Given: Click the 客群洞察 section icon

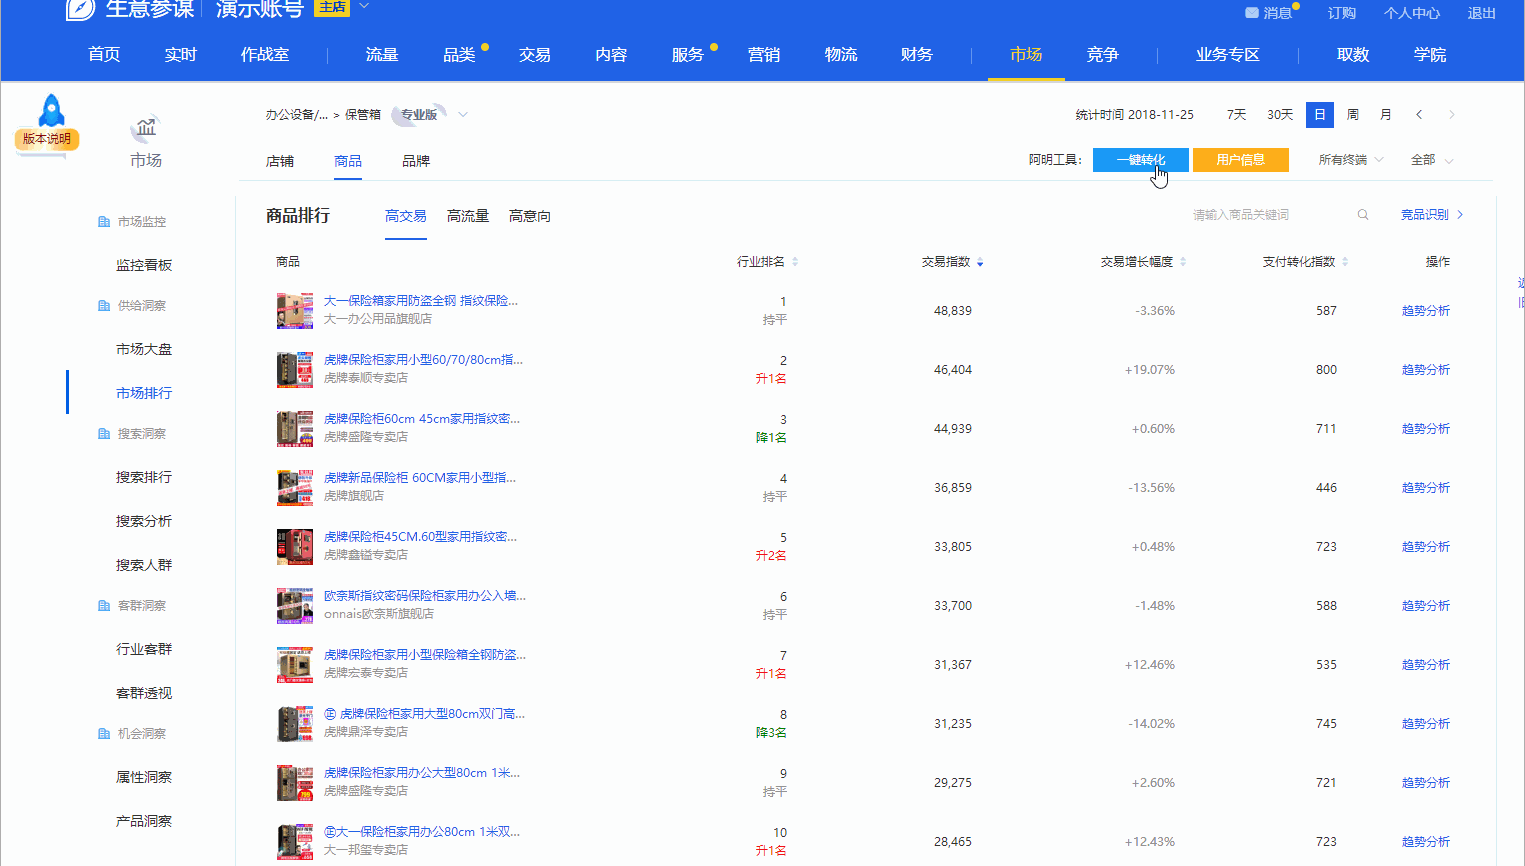Looking at the screenshot, I should click(104, 606).
